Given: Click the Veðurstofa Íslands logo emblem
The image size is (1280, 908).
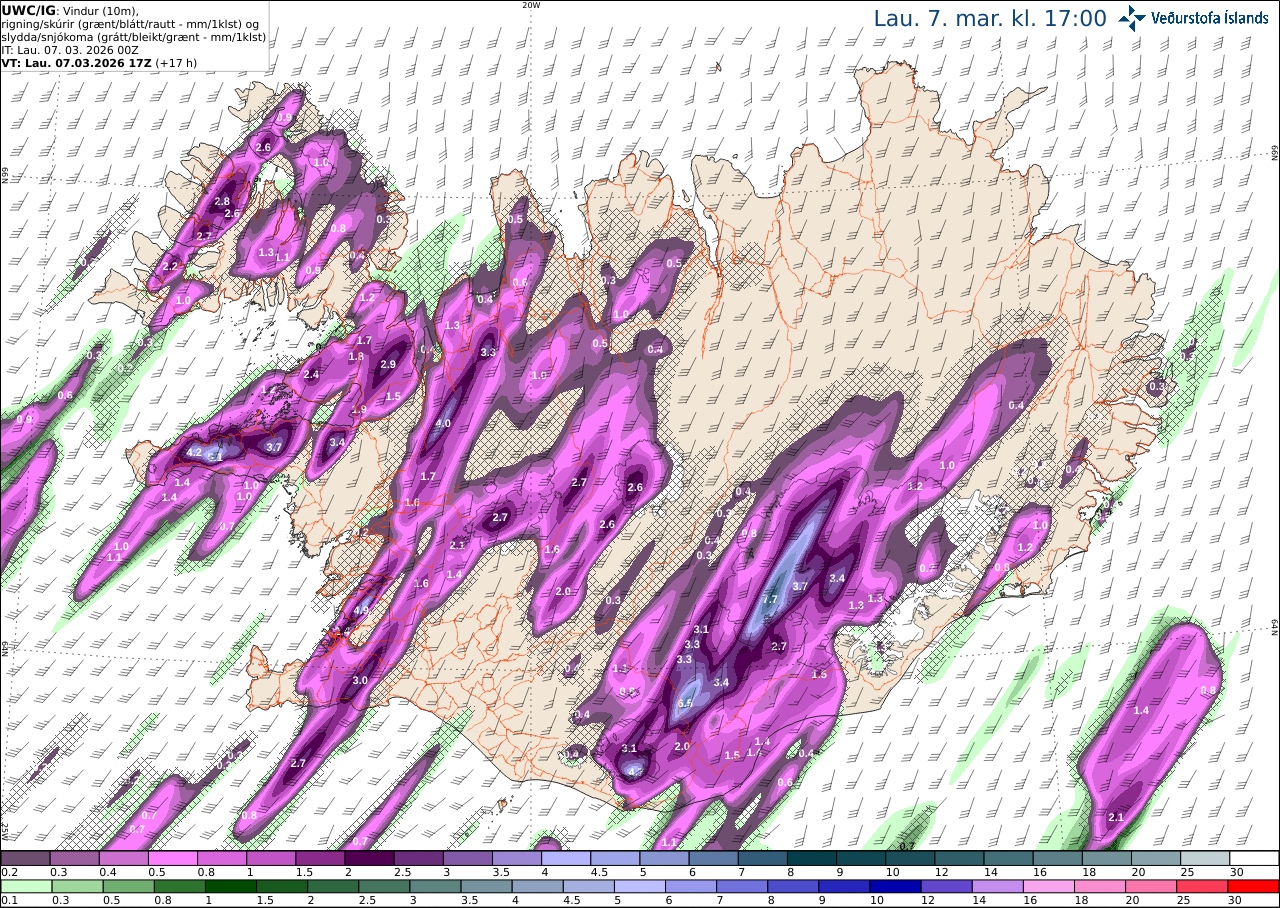Looking at the screenshot, I should tap(1133, 18).
